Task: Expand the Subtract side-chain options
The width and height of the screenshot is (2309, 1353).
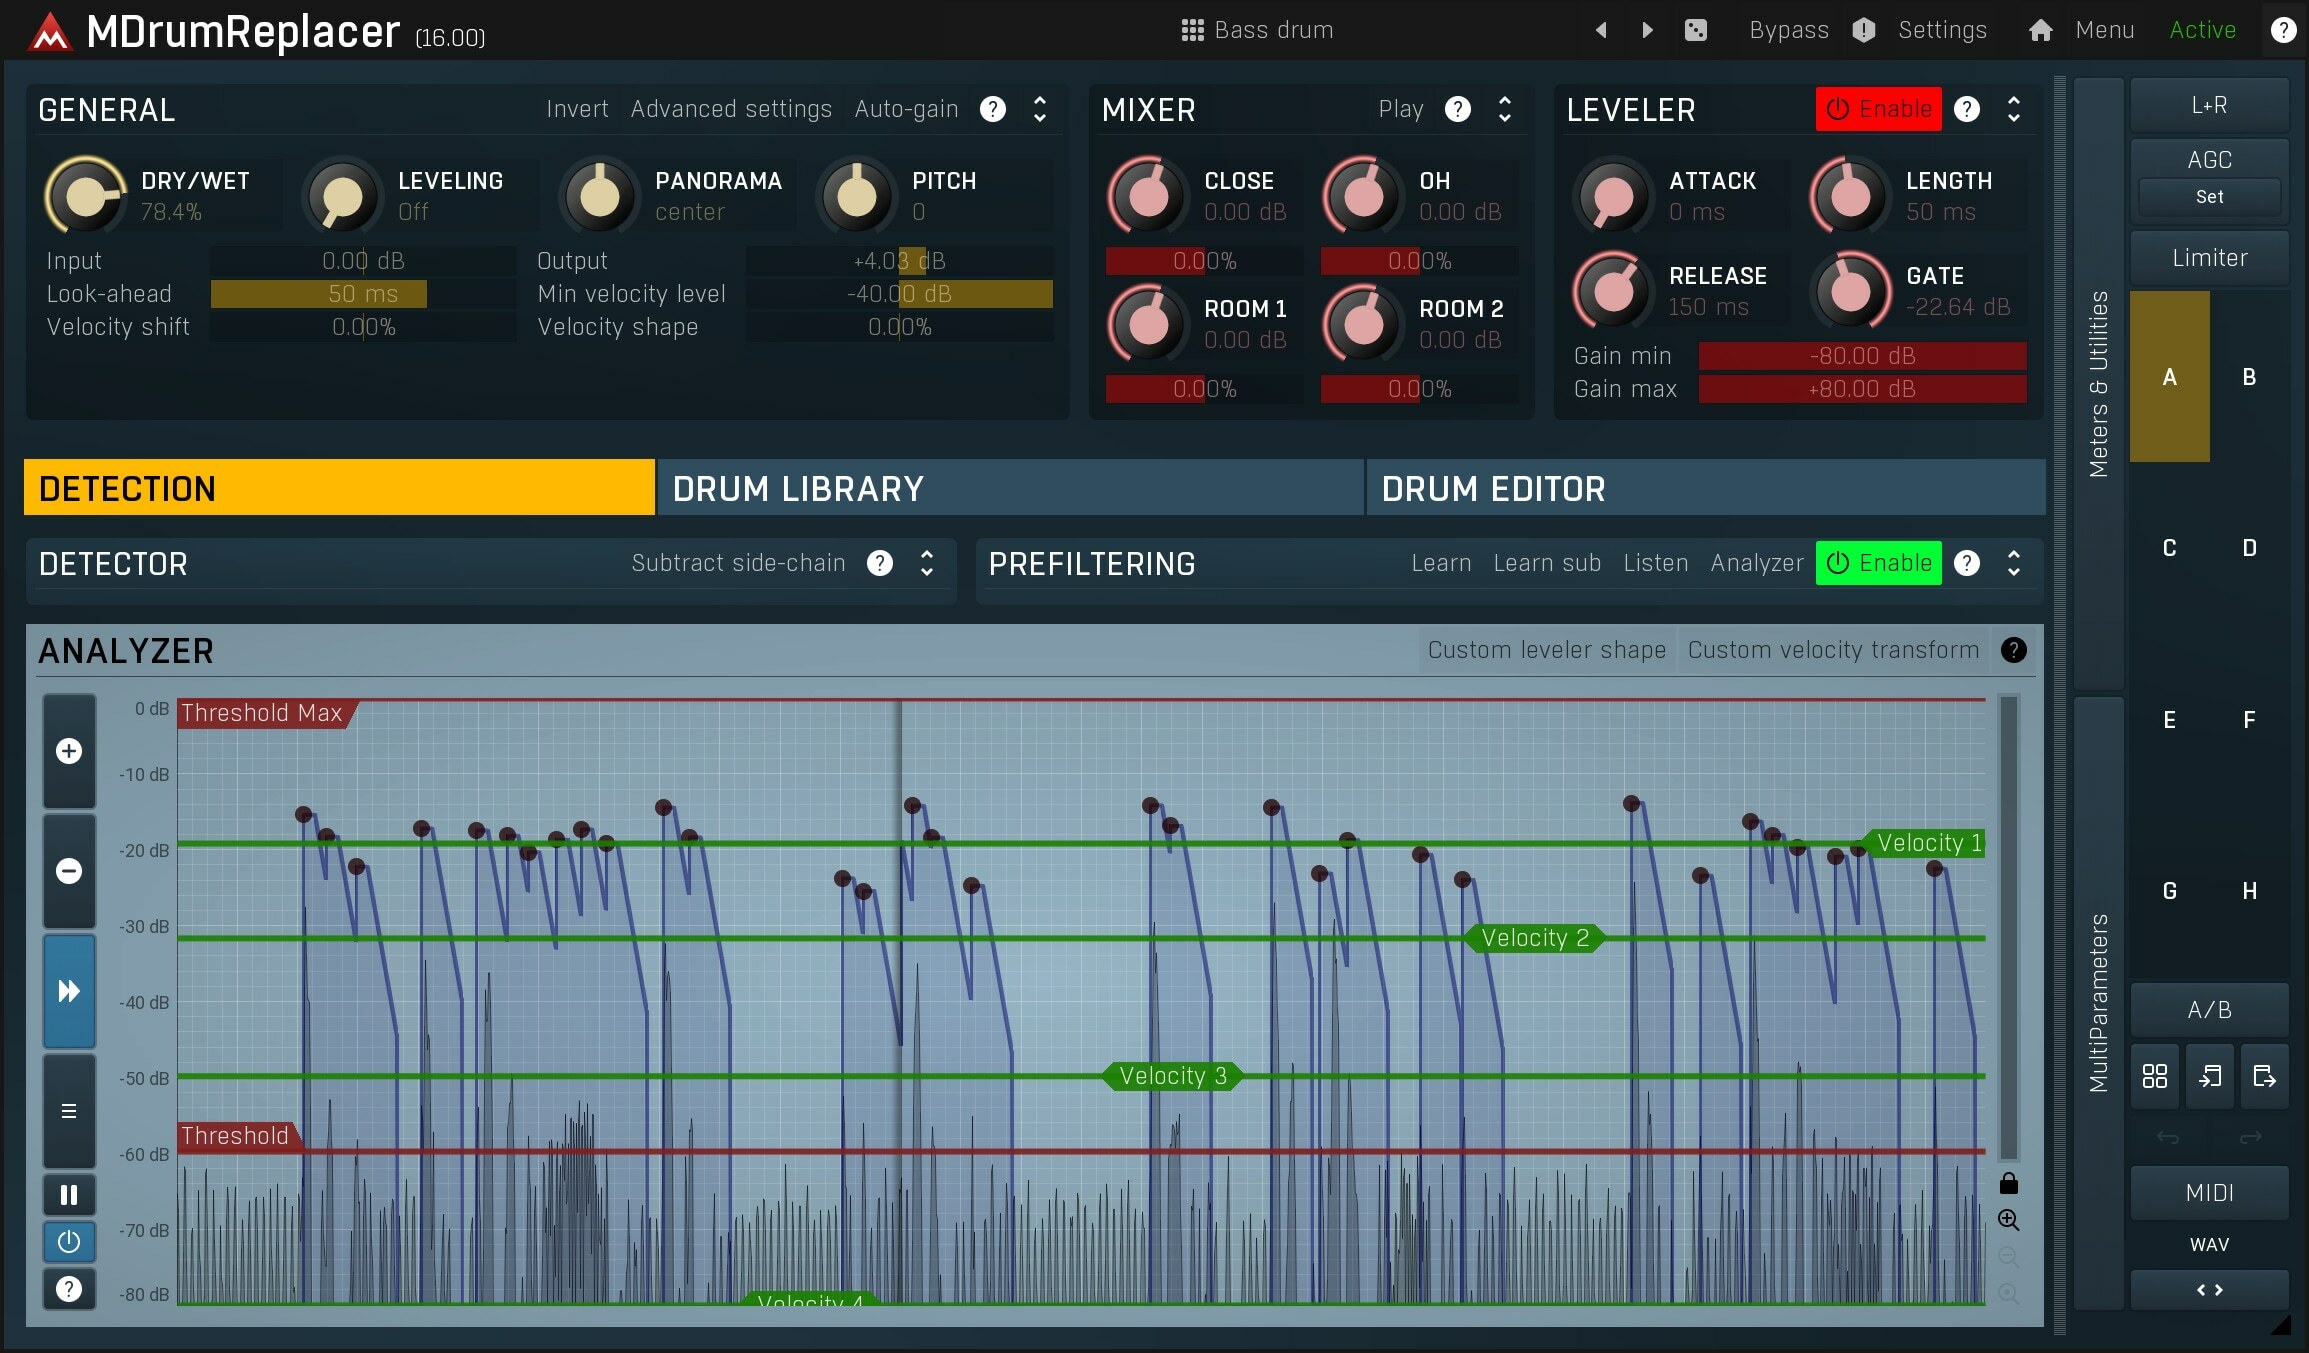Action: point(926,563)
